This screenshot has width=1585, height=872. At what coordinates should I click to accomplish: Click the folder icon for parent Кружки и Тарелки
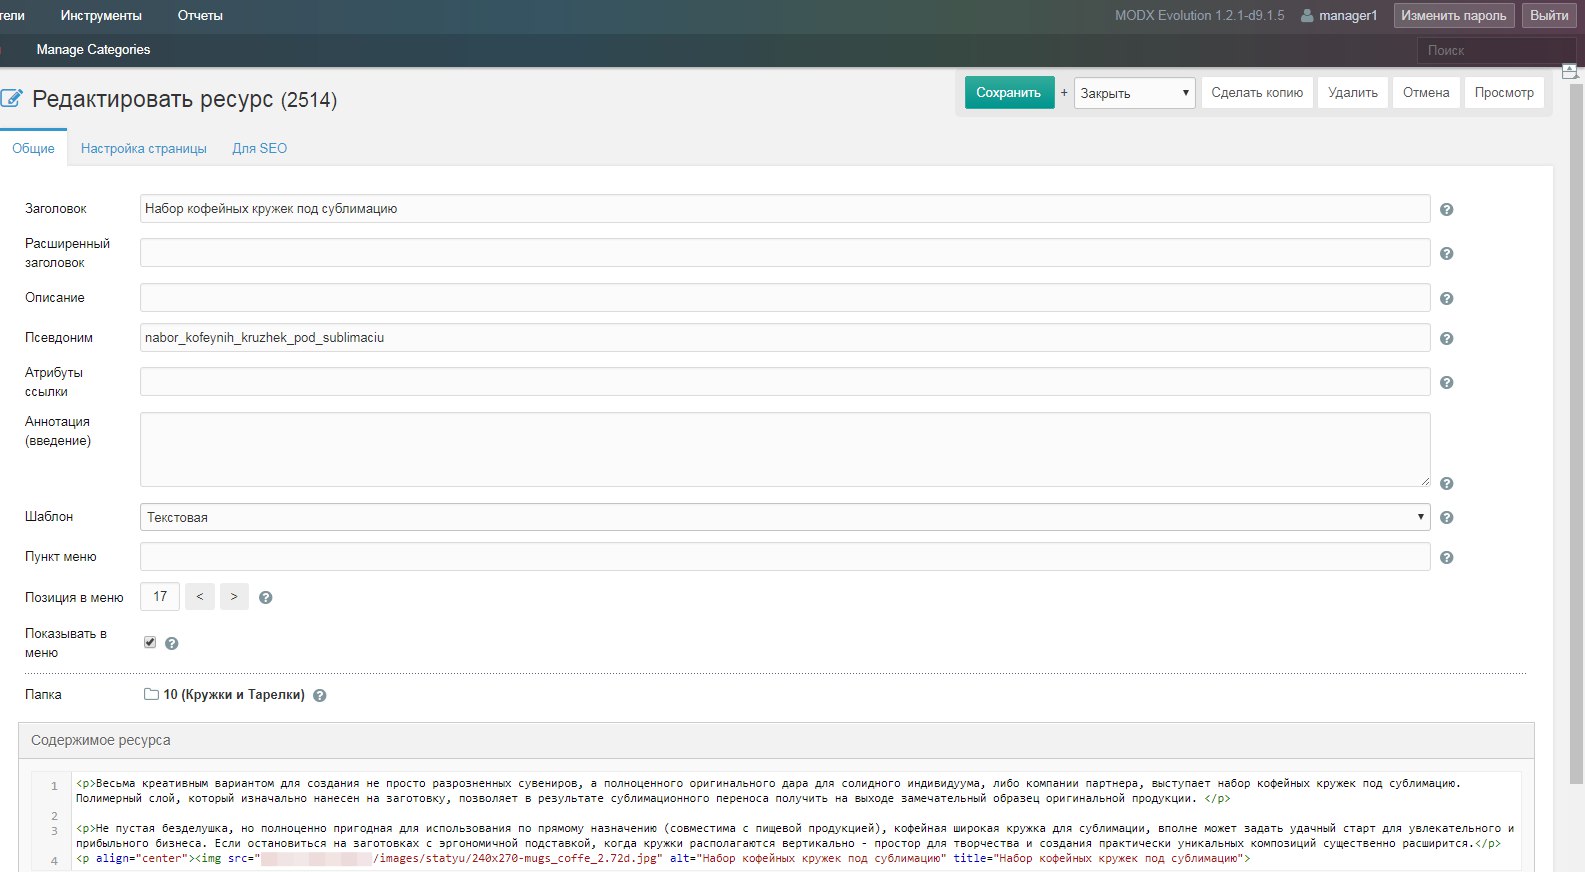coord(152,694)
